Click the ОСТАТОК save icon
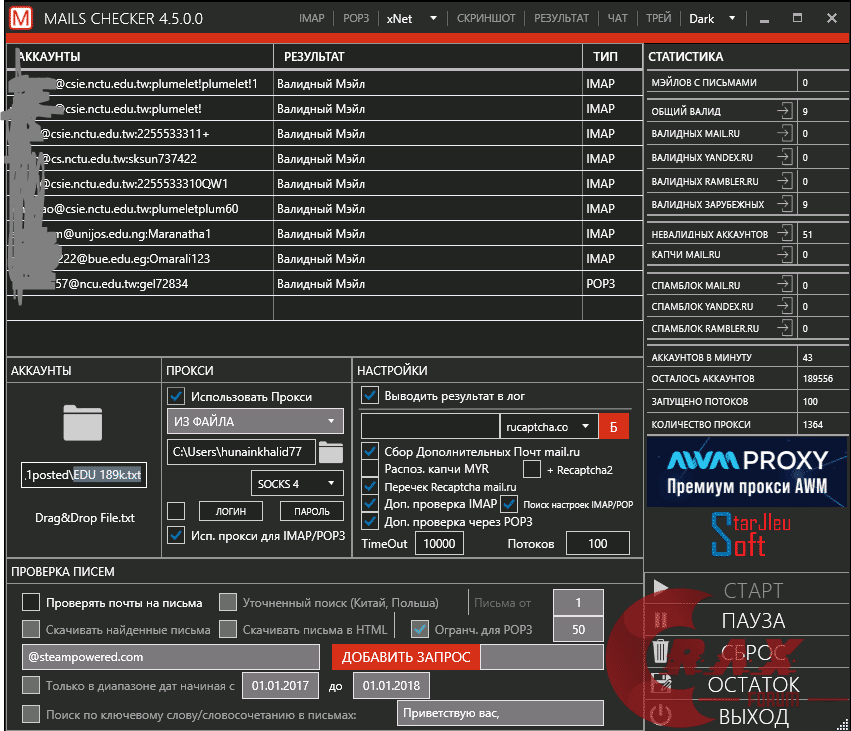The width and height of the screenshot is (851, 731). pos(660,684)
